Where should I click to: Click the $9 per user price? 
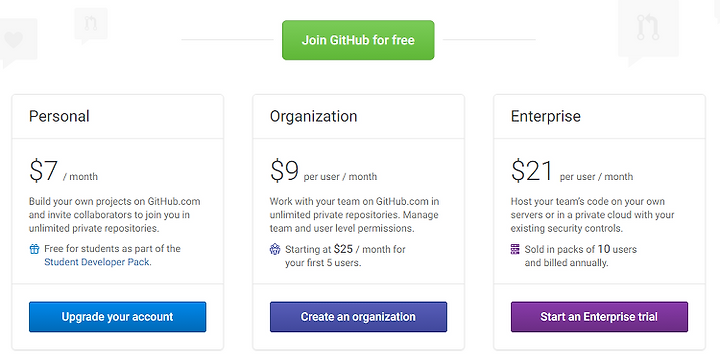click(323, 171)
